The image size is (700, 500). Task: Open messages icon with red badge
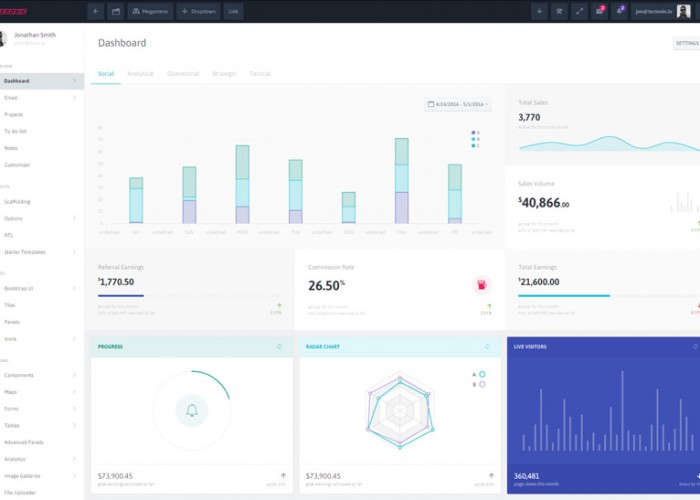pyautogui.click(x=600, y=12)
